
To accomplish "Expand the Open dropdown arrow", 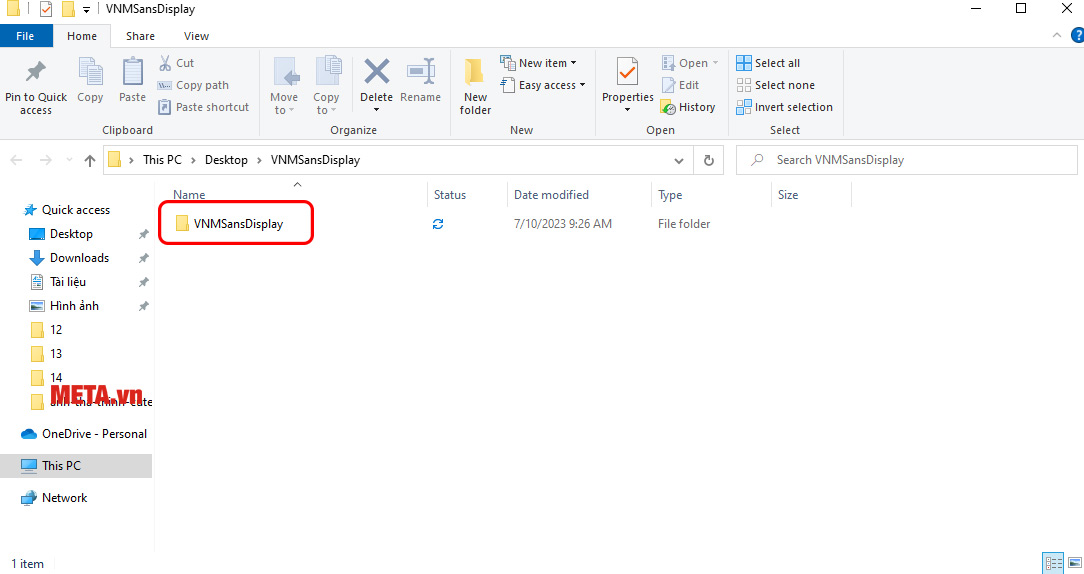I will click(x=716, y=63).
